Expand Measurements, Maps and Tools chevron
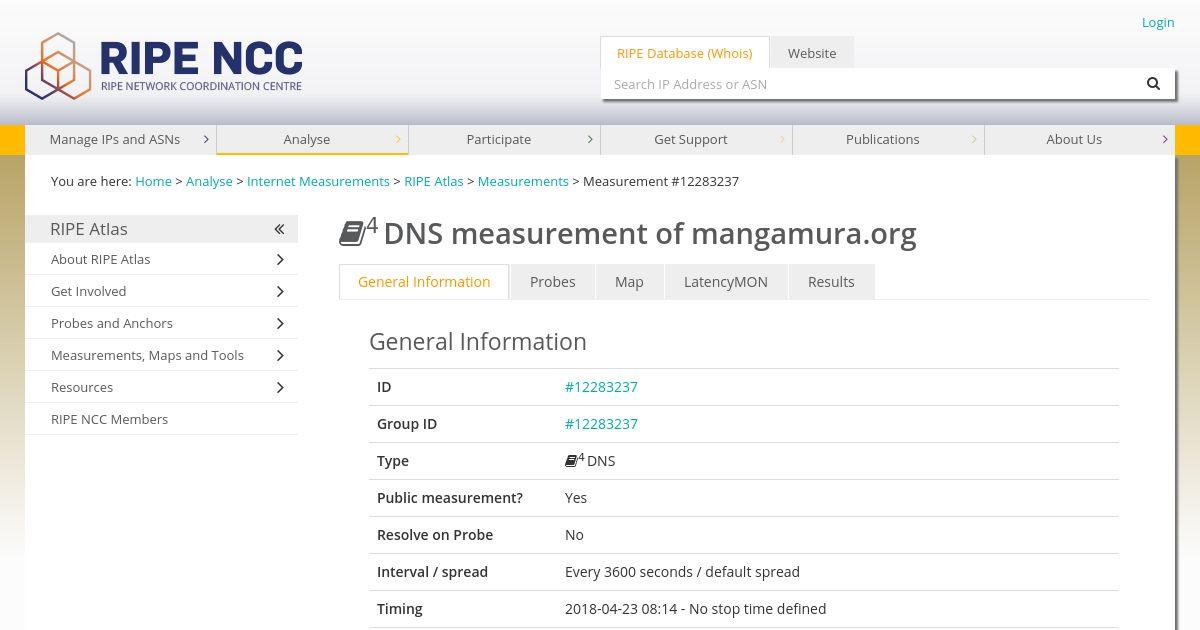This screenshot has height=630, width=1200. click(280, 355)
